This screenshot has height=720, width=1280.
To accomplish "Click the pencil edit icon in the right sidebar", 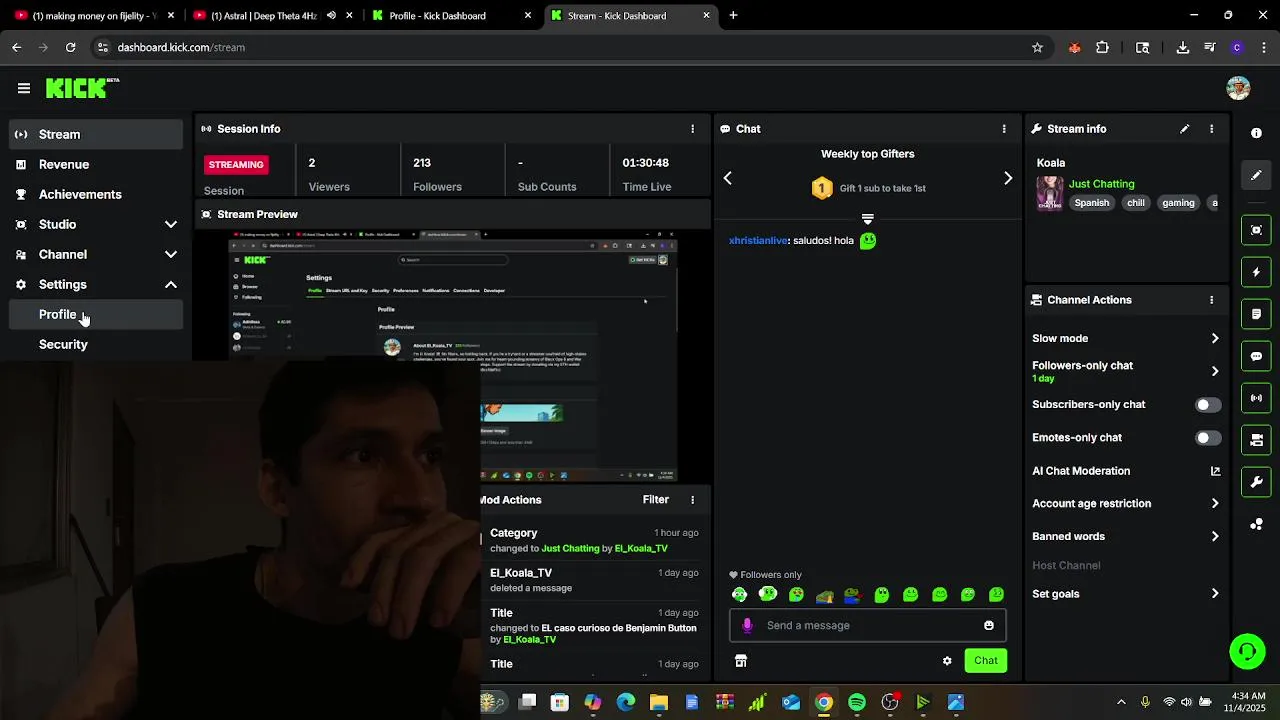I will pyautogui.click(x=1257, y=176).
